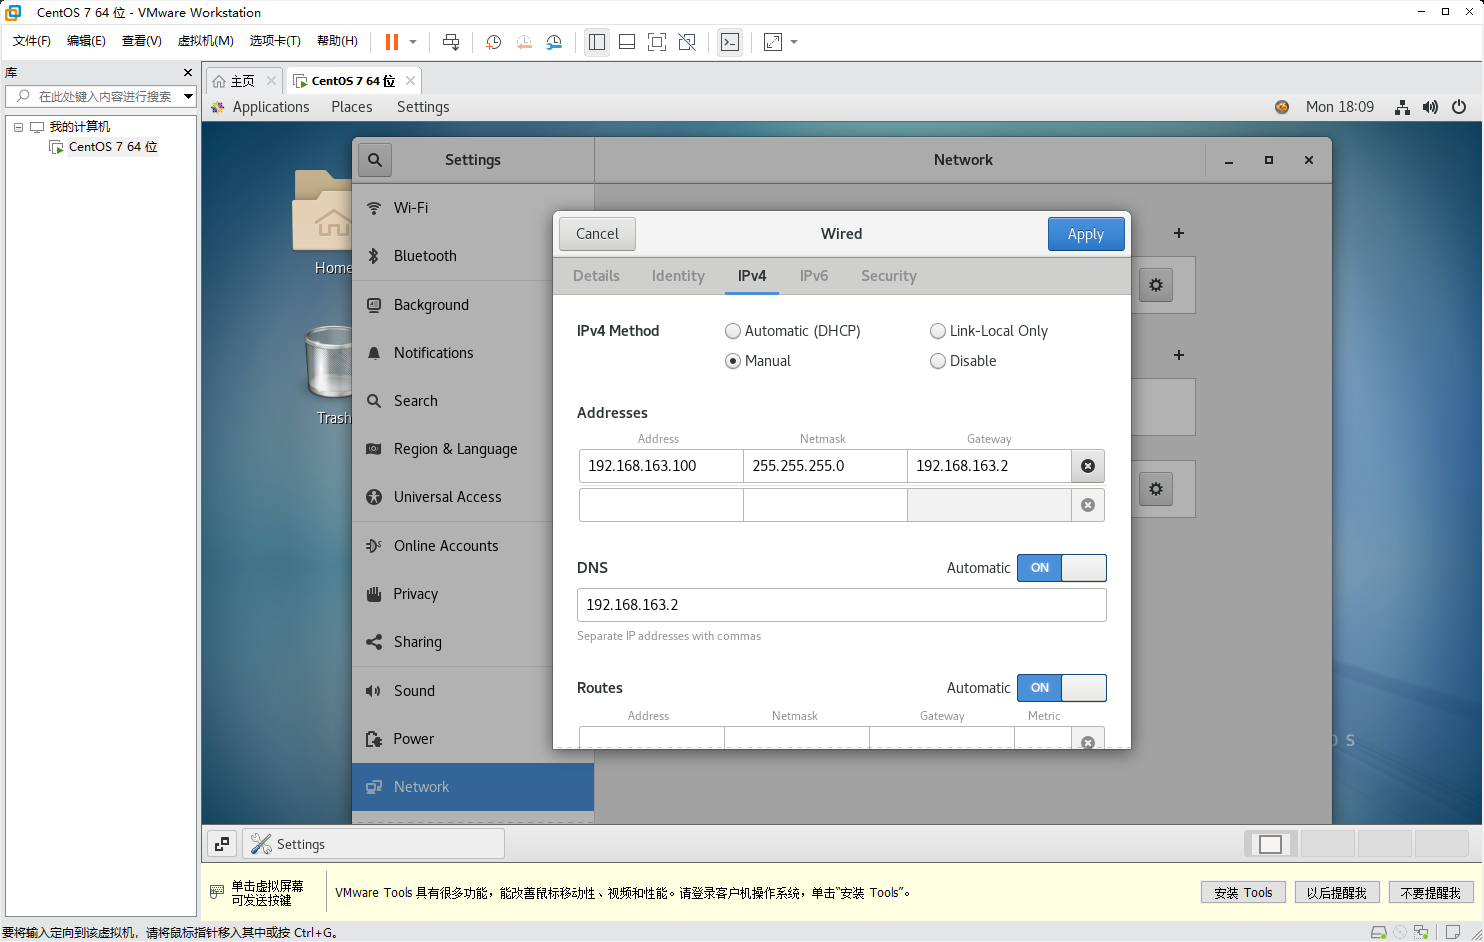1484x942 pixels.
Task: Click the address field 192.168.163.100
Action: coord(661,466)
